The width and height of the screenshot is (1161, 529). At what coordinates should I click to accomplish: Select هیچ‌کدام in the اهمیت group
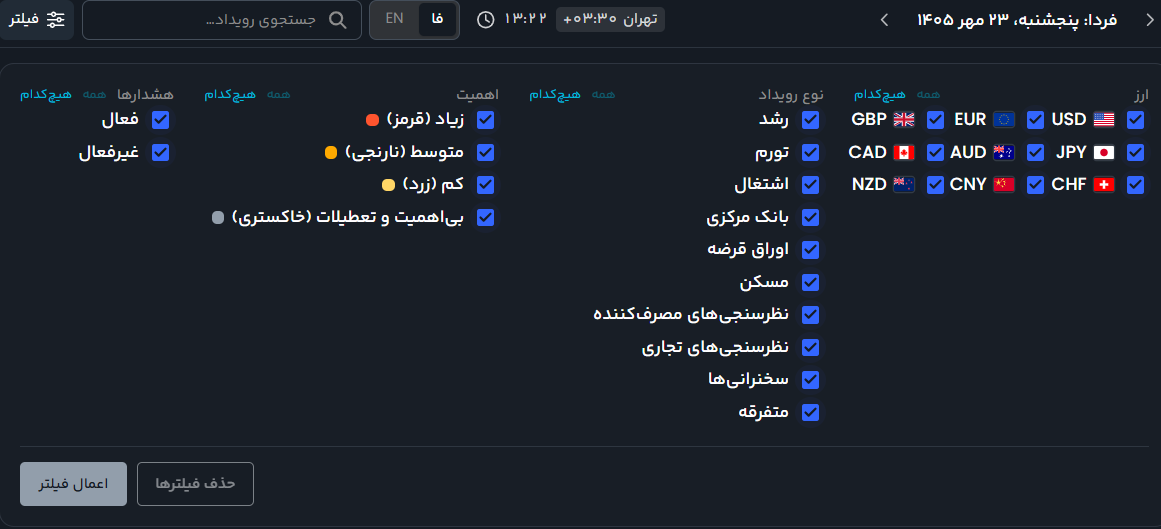click(230, 95)
